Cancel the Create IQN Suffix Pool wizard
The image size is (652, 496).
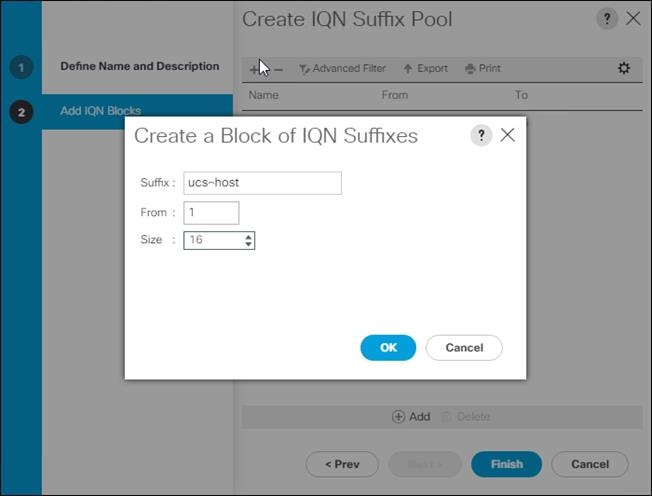(590, 464)
